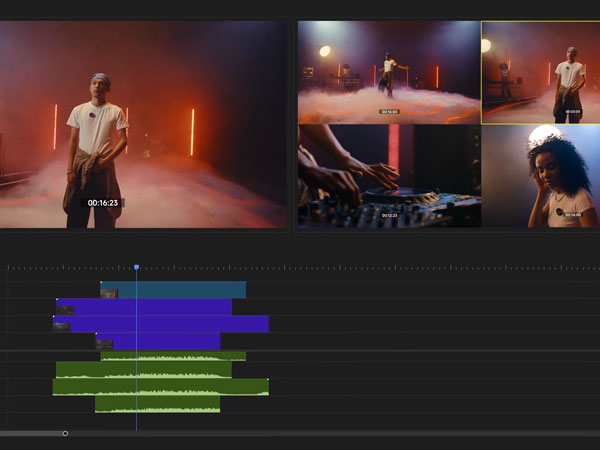Select the longest purple video clip
This screenshot has width=600, height=450.
(161, 324)
